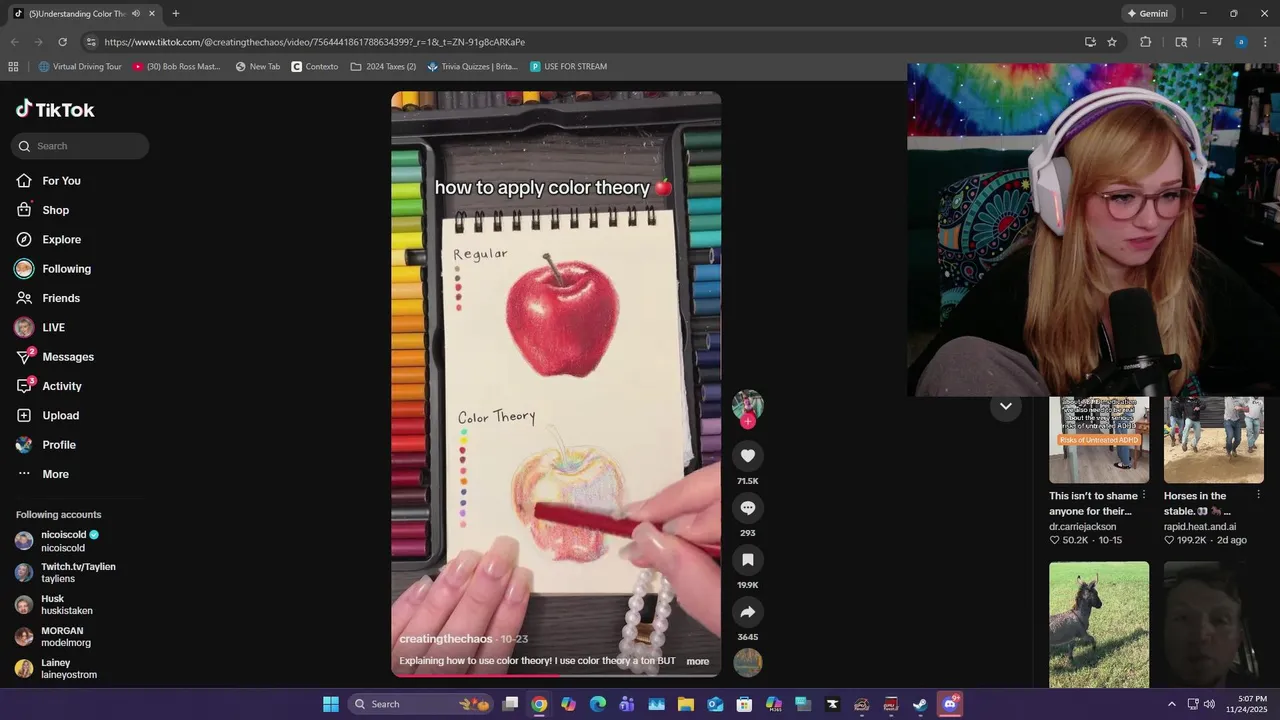This screenshot has width=1280, height=720.
Task: Click the taskbar Search box
Action: tap(421, 704)
